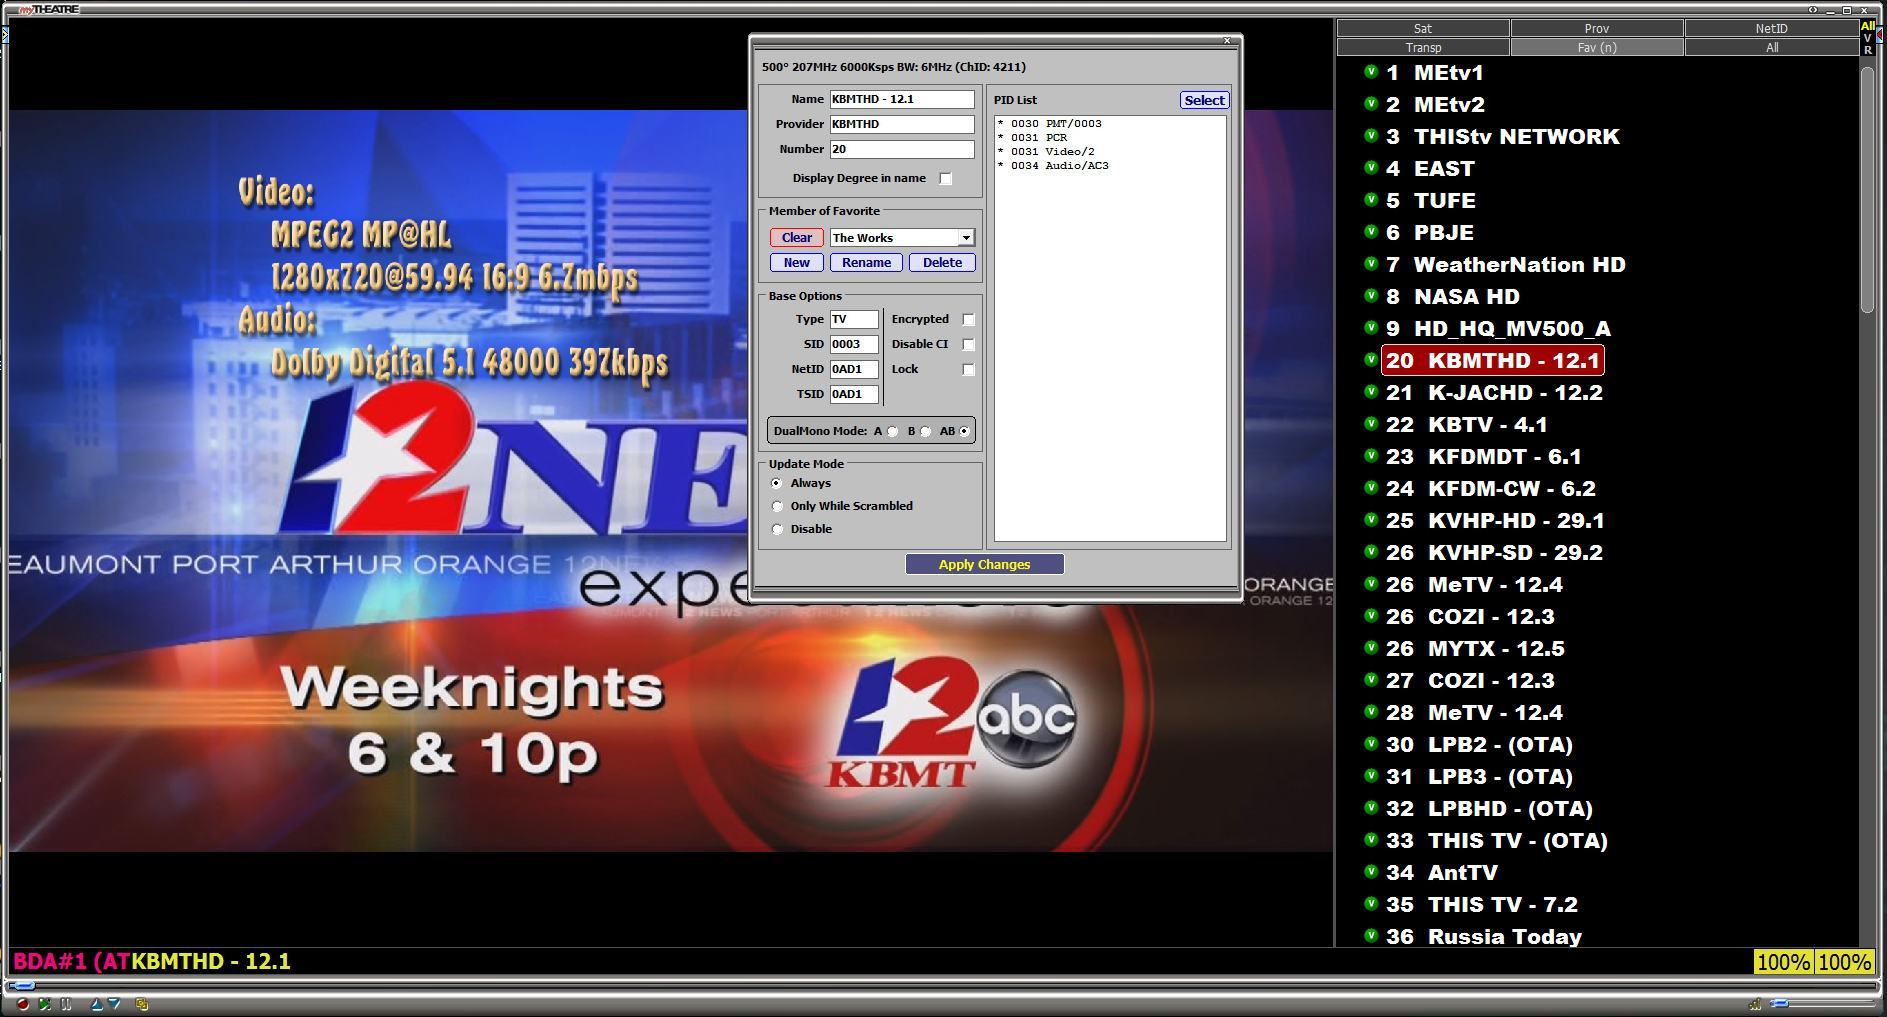
Task: Switch to the Fav (n) filter tab
Action: (x=1596, y=47)
